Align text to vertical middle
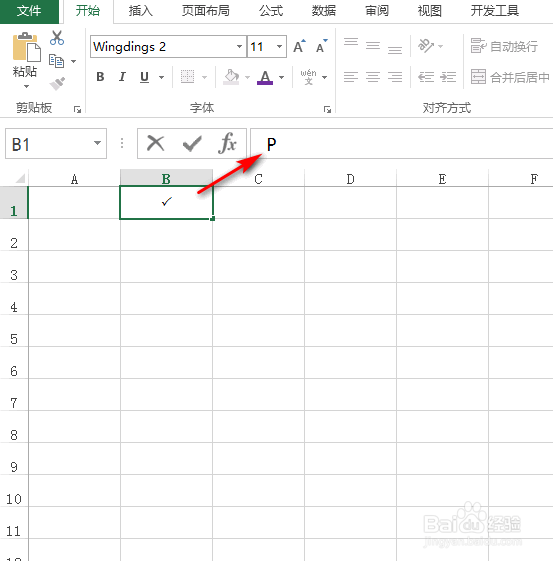The width and height of the screenshot is (553, 561). coord(373,46)
